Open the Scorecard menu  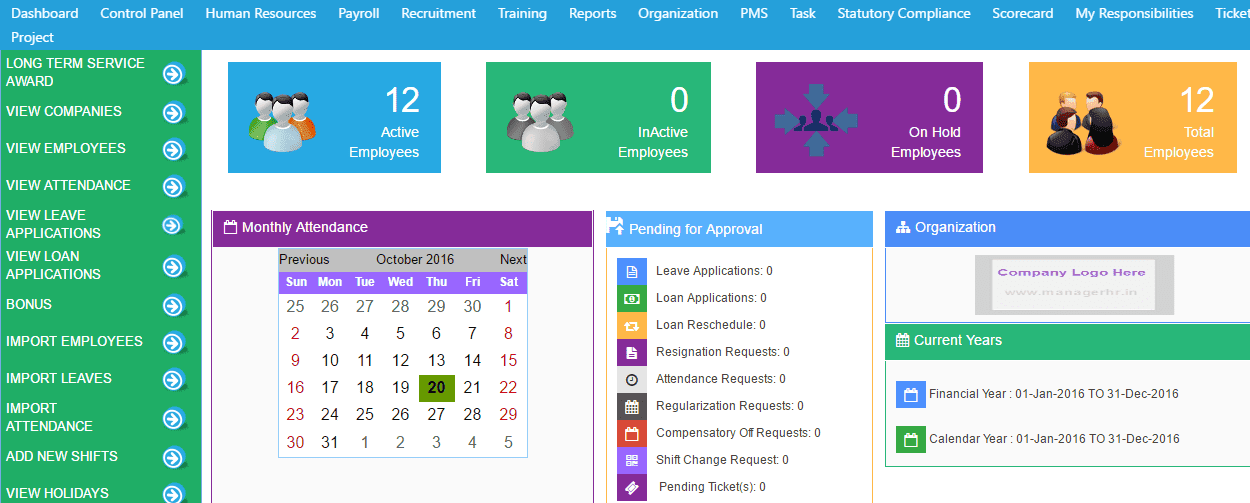click(x=1023, y=13)
